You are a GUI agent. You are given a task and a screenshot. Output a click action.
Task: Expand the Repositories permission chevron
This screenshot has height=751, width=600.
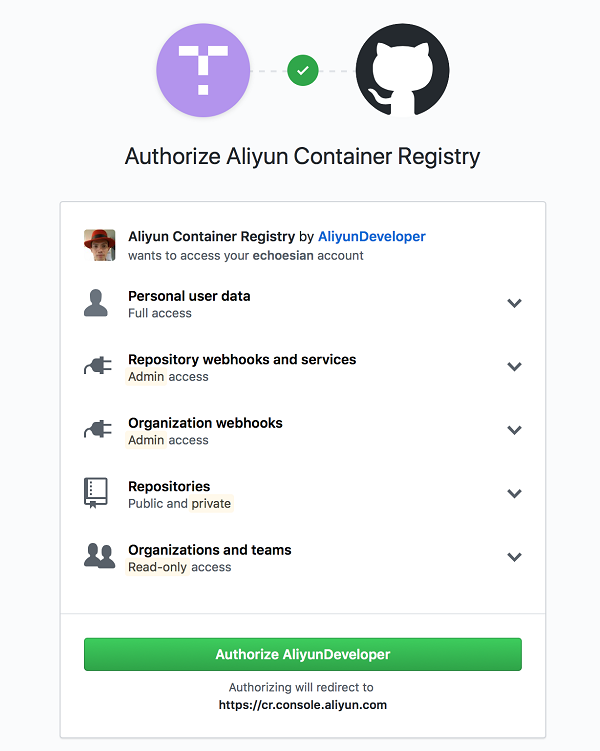(514, 494)
